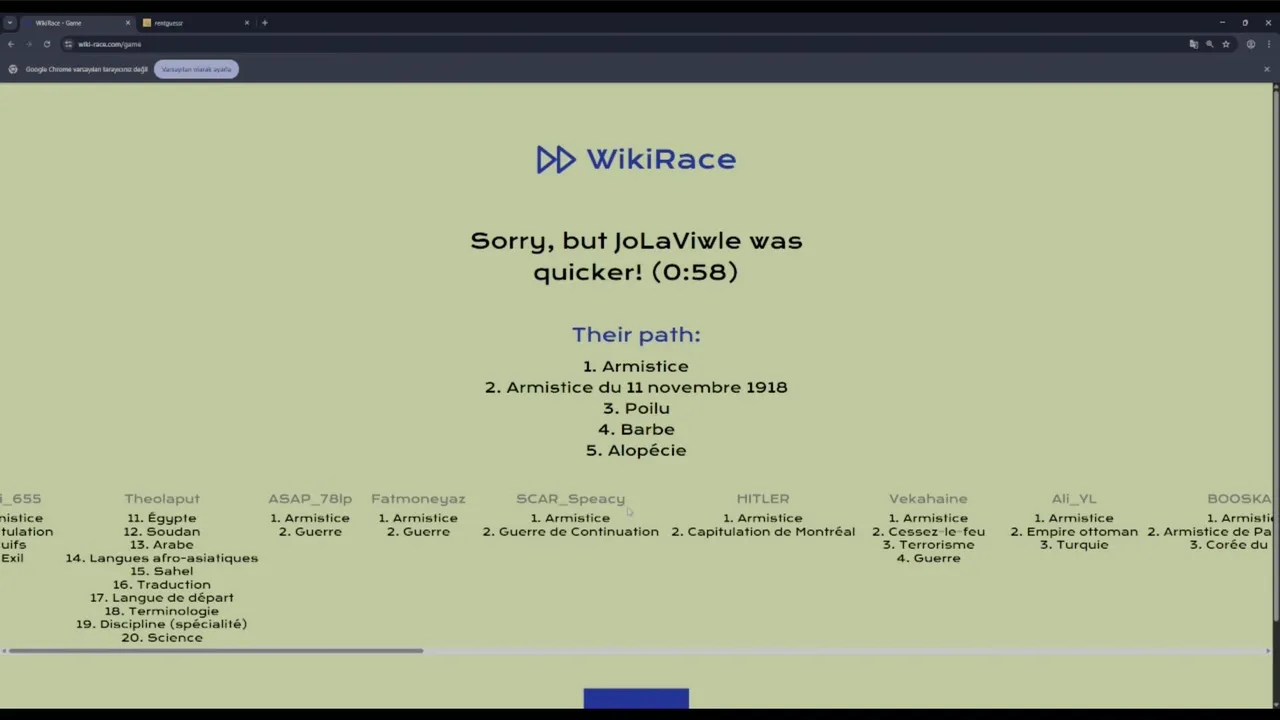Click the WikiRace fast-forward logo icon
The image size is (1280, 720).
pyautogui.click(x=556, y=159)
